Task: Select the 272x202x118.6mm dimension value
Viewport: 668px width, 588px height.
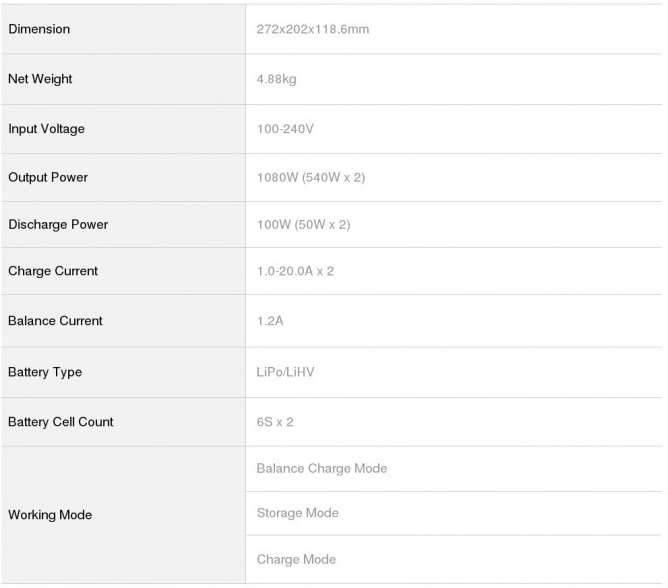Action: point(313,29)
